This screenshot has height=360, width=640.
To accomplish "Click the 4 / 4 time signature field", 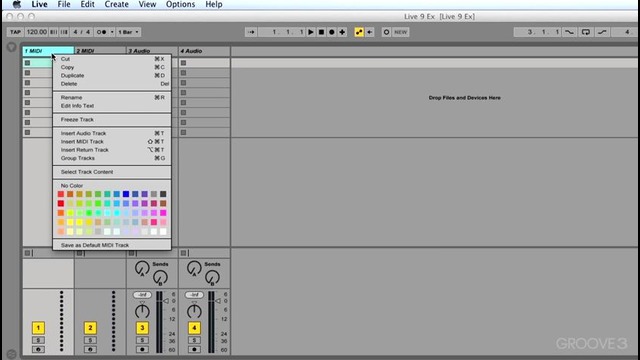I will coord(81,32).
